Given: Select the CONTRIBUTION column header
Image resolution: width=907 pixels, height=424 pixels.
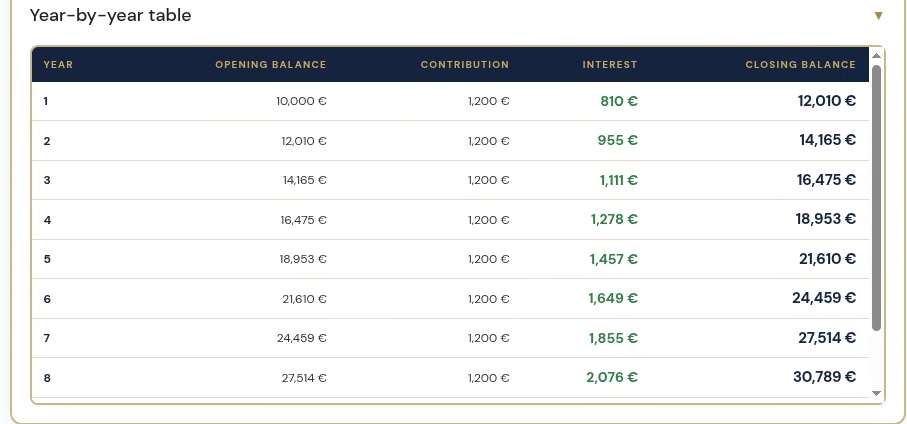Looking at the screenshot, I should 465,65.
